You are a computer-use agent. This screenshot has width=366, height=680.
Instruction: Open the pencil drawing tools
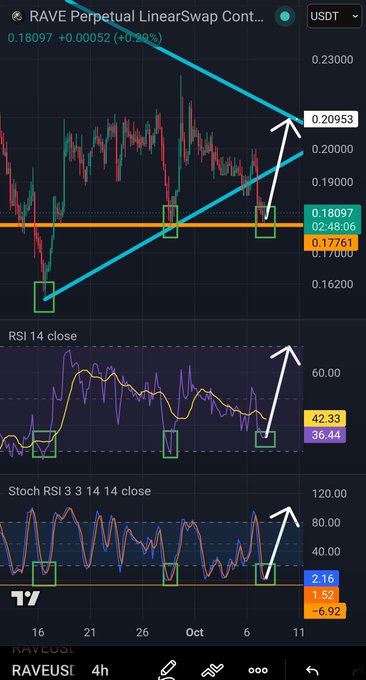(x=167, y=670)
